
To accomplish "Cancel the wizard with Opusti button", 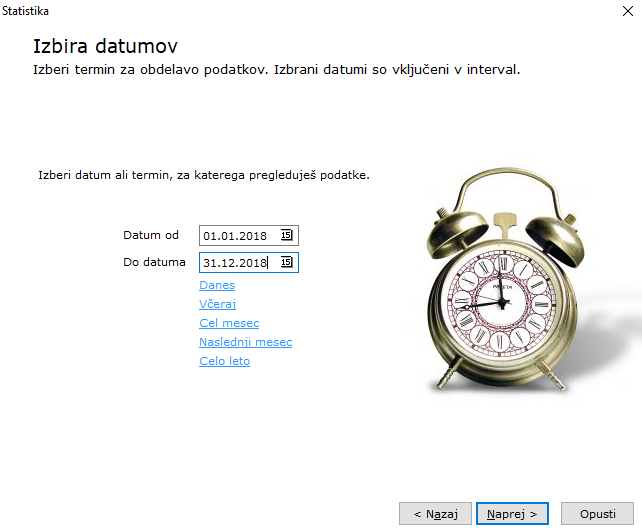I will pos(597,514).
